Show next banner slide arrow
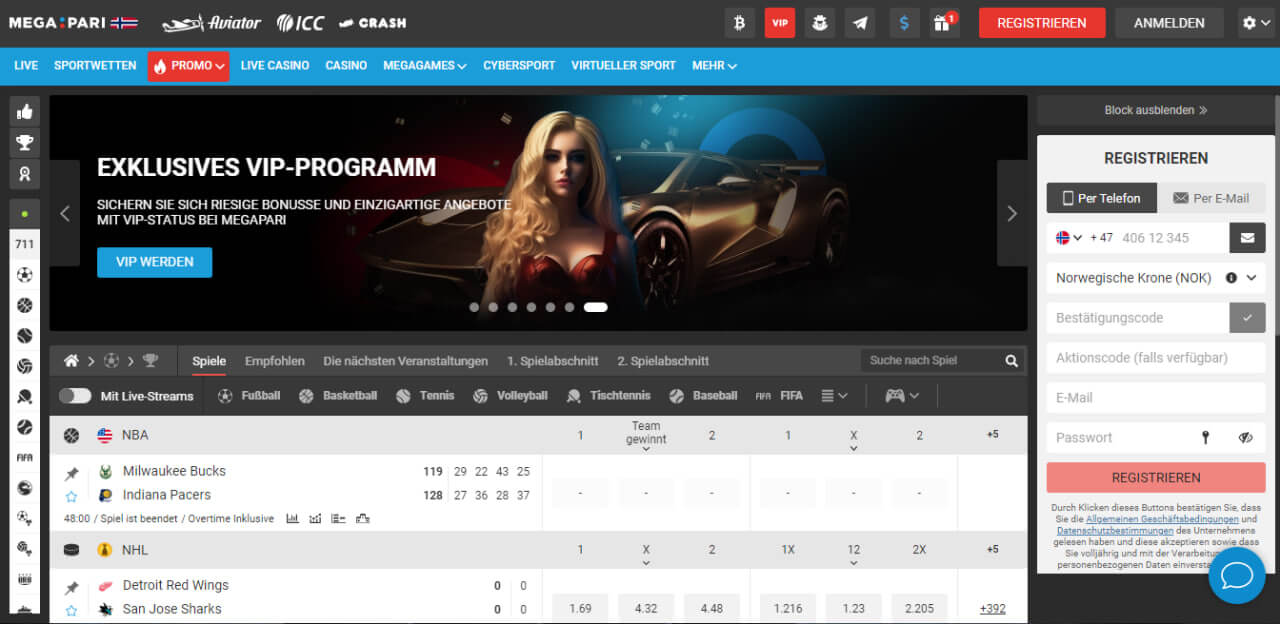This screenshot has height=624, width=1280. point(1012,213)
